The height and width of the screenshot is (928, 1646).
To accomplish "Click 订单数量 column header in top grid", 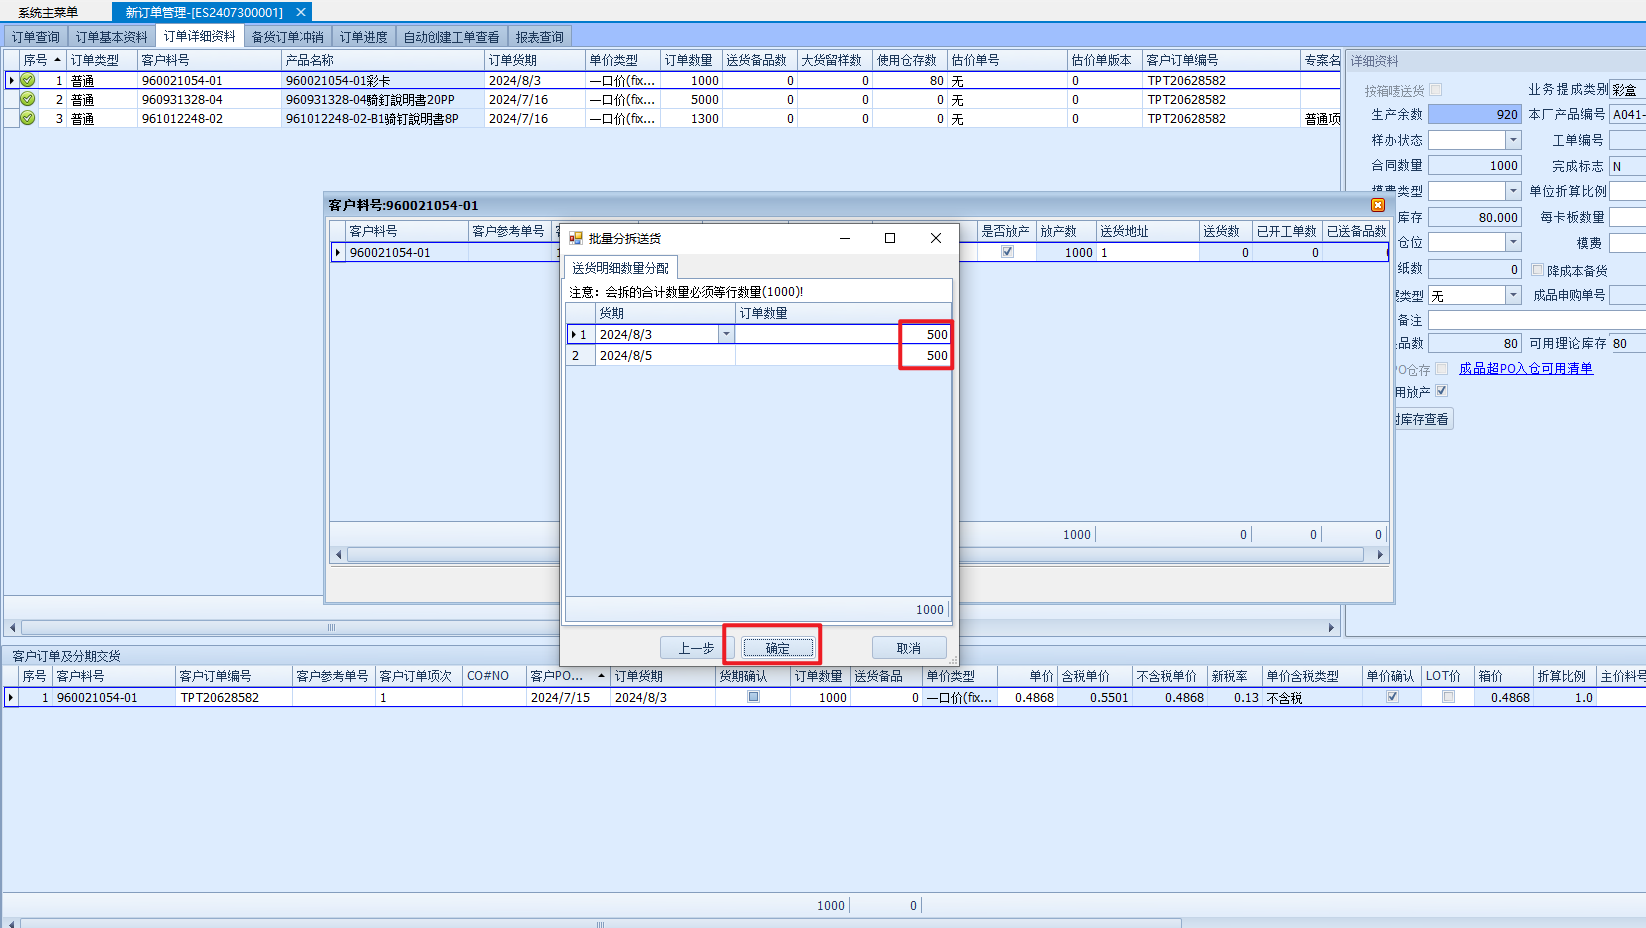I will pyautogui.click(x=691, y=60).
